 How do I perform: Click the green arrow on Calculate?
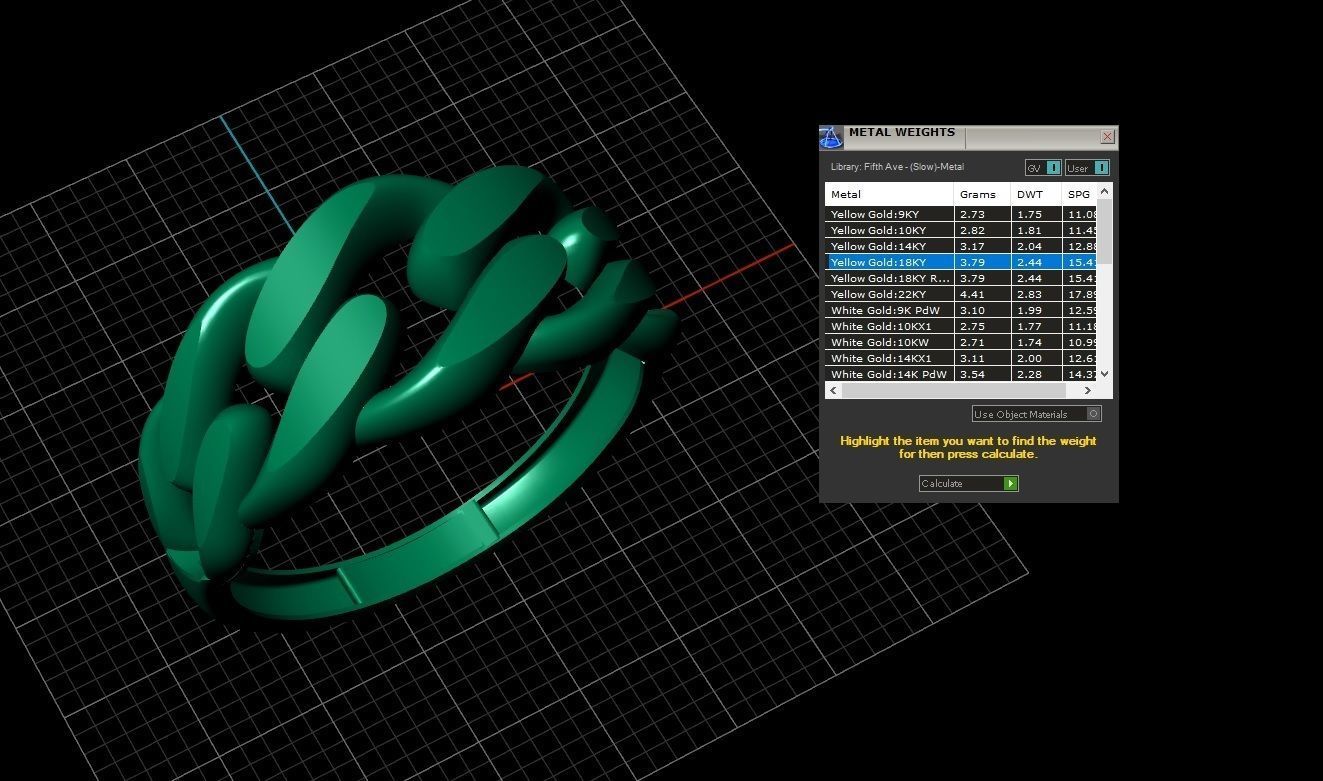1011,483
